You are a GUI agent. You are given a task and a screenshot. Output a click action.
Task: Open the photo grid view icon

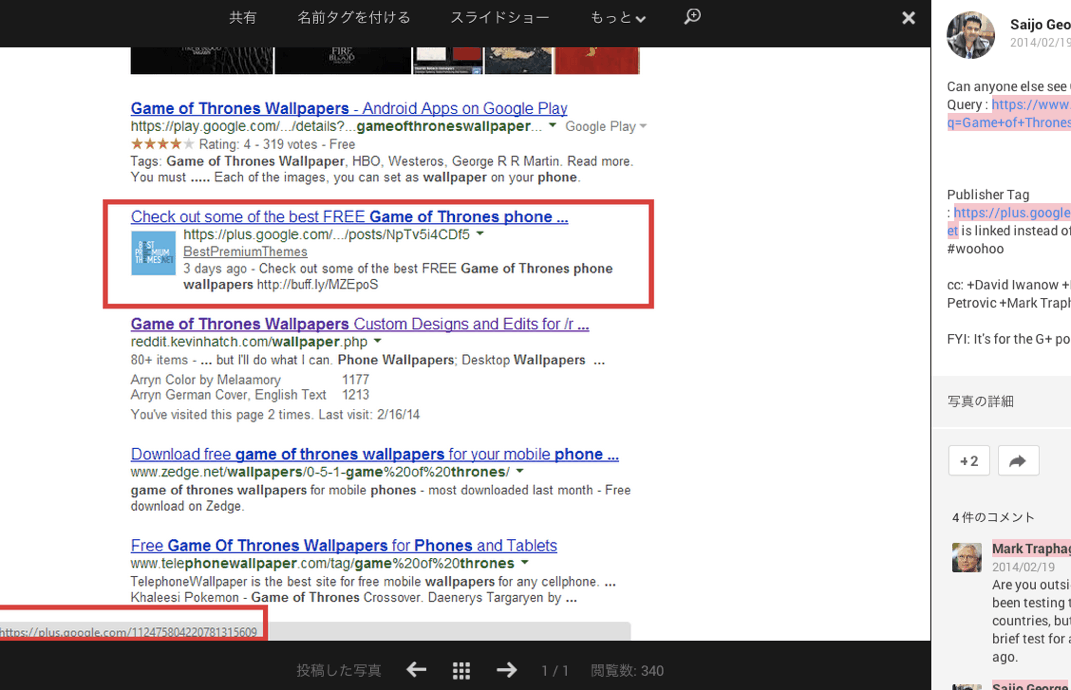coord(461,670)
